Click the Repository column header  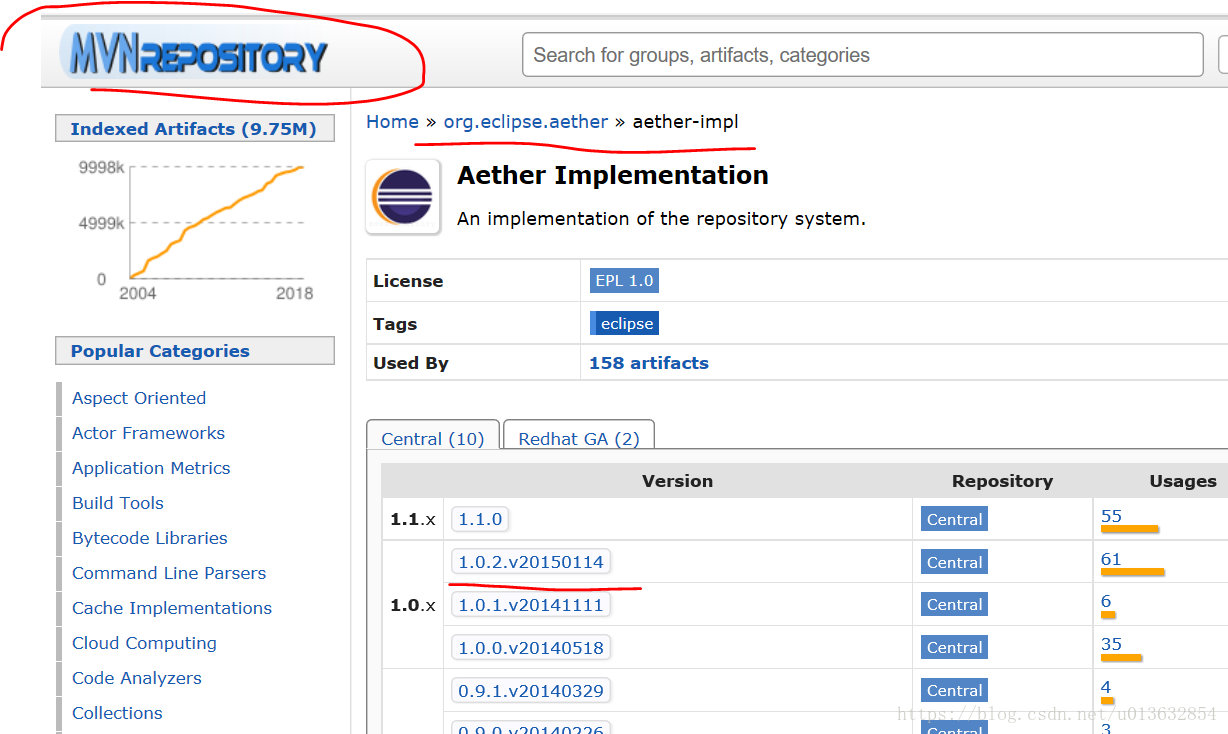pos(1002,481)
